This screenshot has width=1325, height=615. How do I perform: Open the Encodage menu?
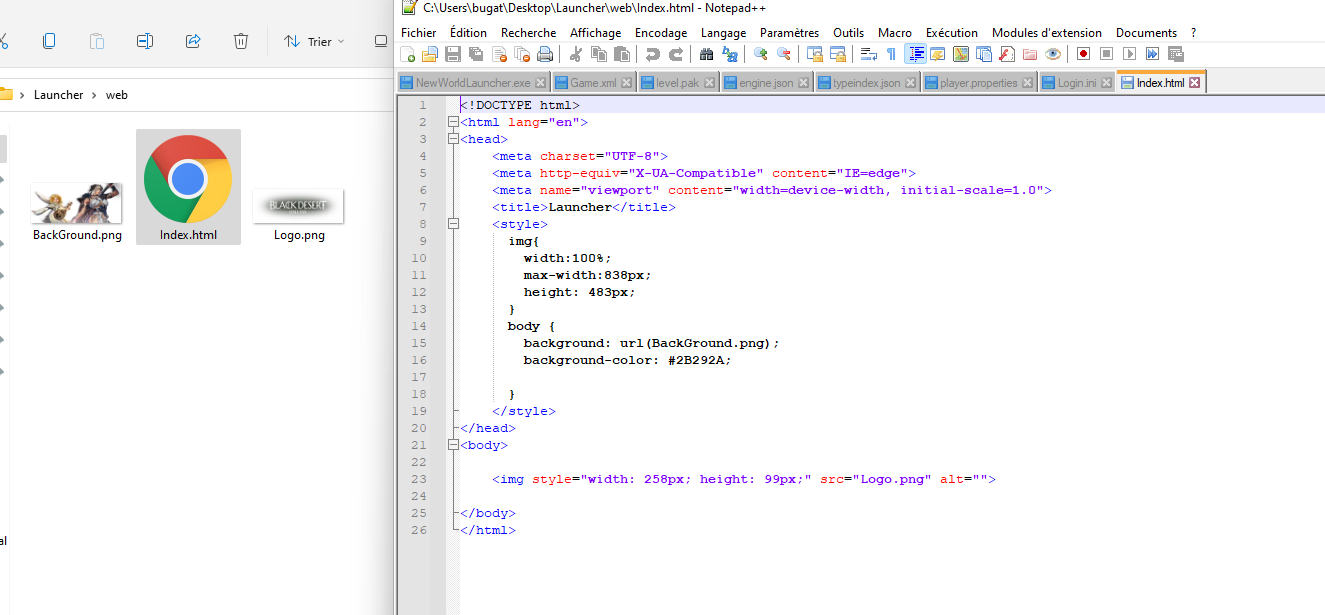pos(661,33)
